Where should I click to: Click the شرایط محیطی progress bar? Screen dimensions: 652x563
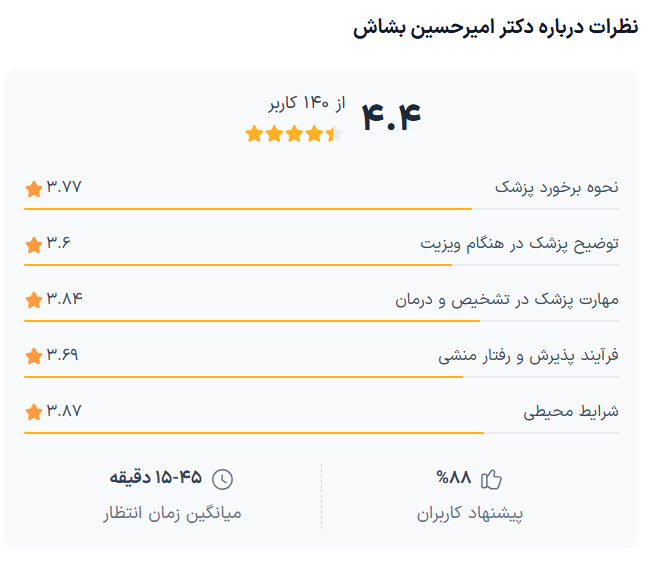(321, 433)
